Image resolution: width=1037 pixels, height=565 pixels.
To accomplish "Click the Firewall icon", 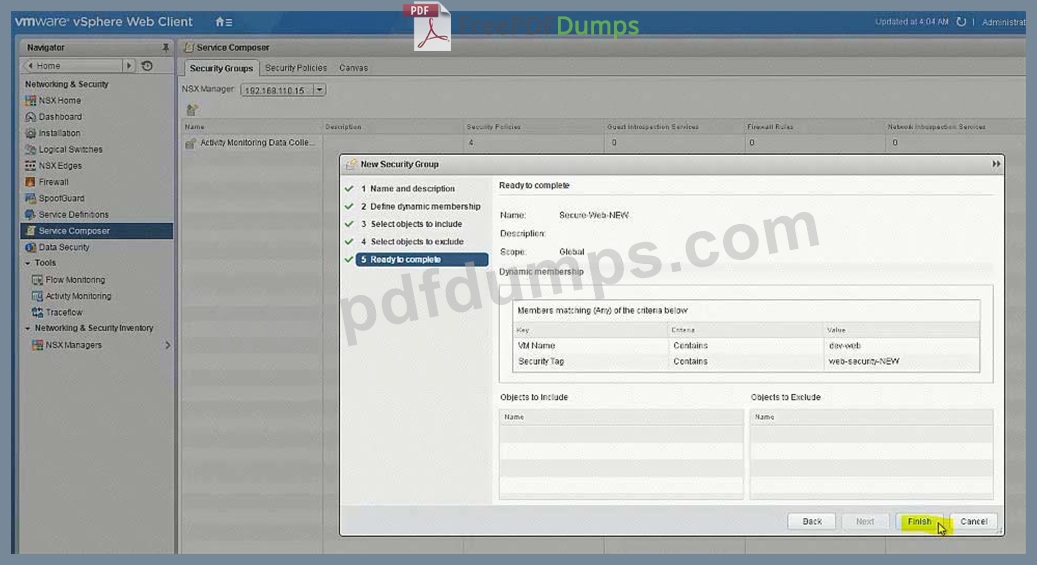I will coord(30,182).
